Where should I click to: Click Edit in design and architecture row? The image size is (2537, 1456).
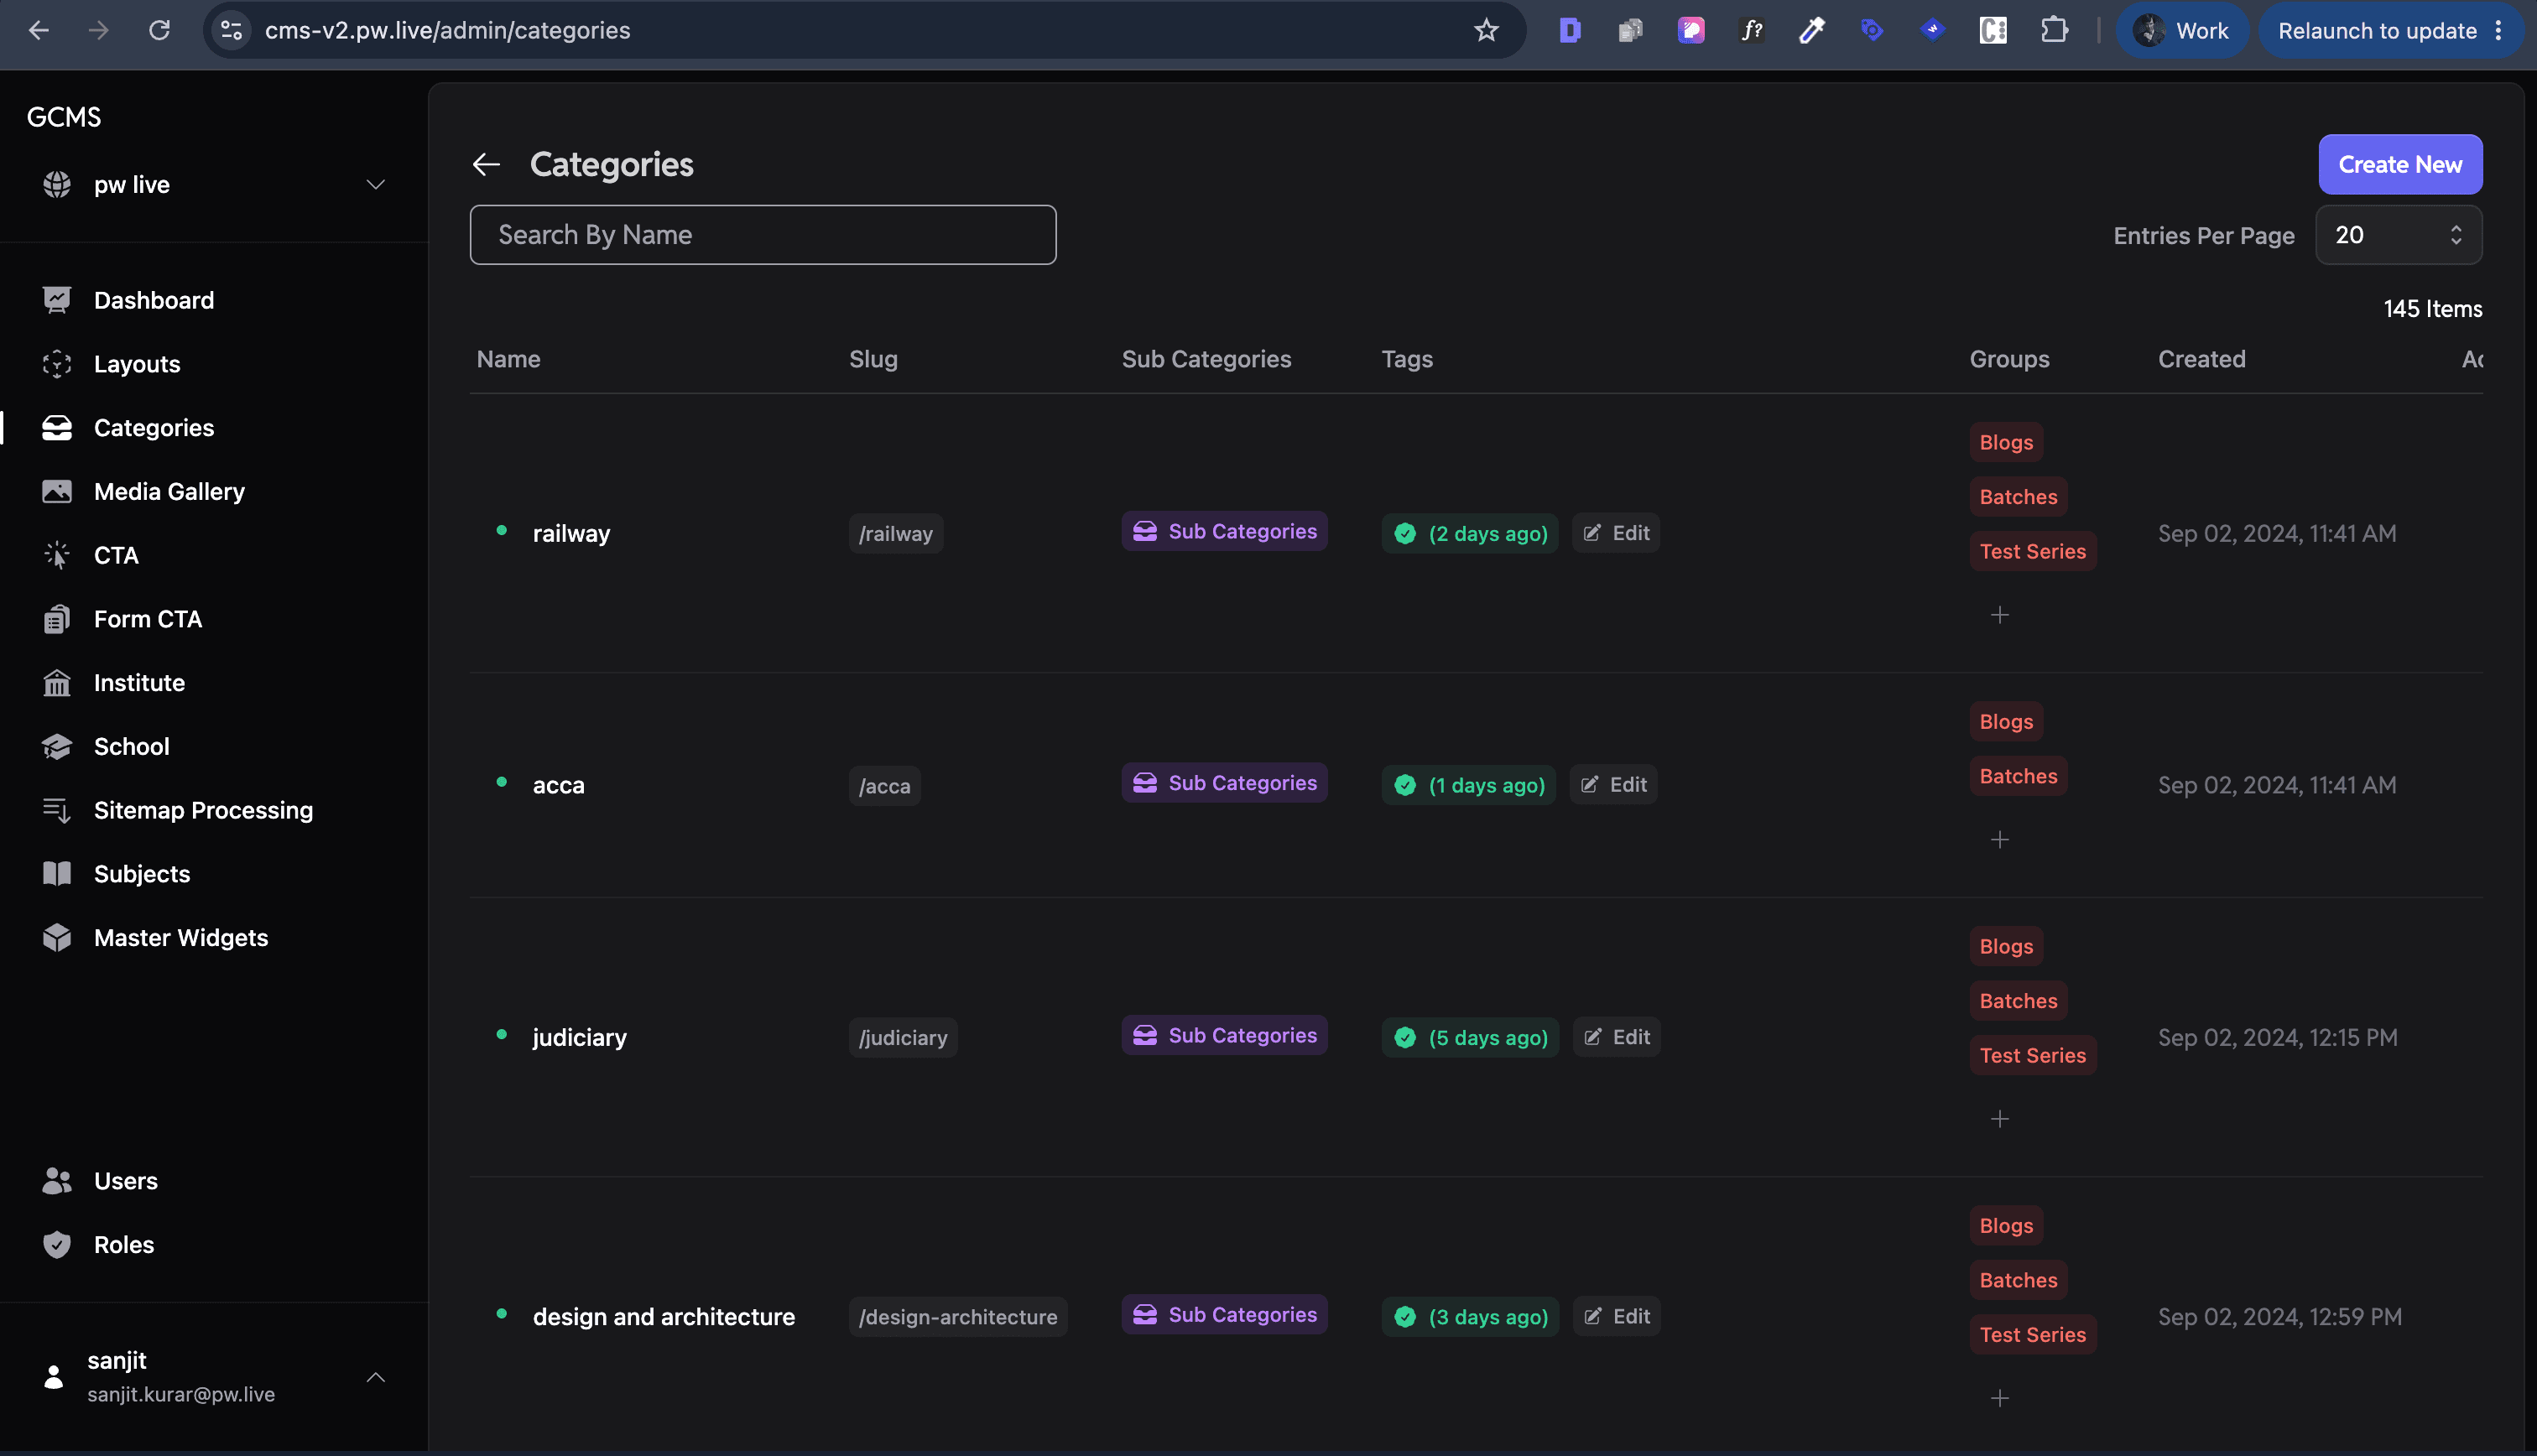[x=1617, y=1316]
